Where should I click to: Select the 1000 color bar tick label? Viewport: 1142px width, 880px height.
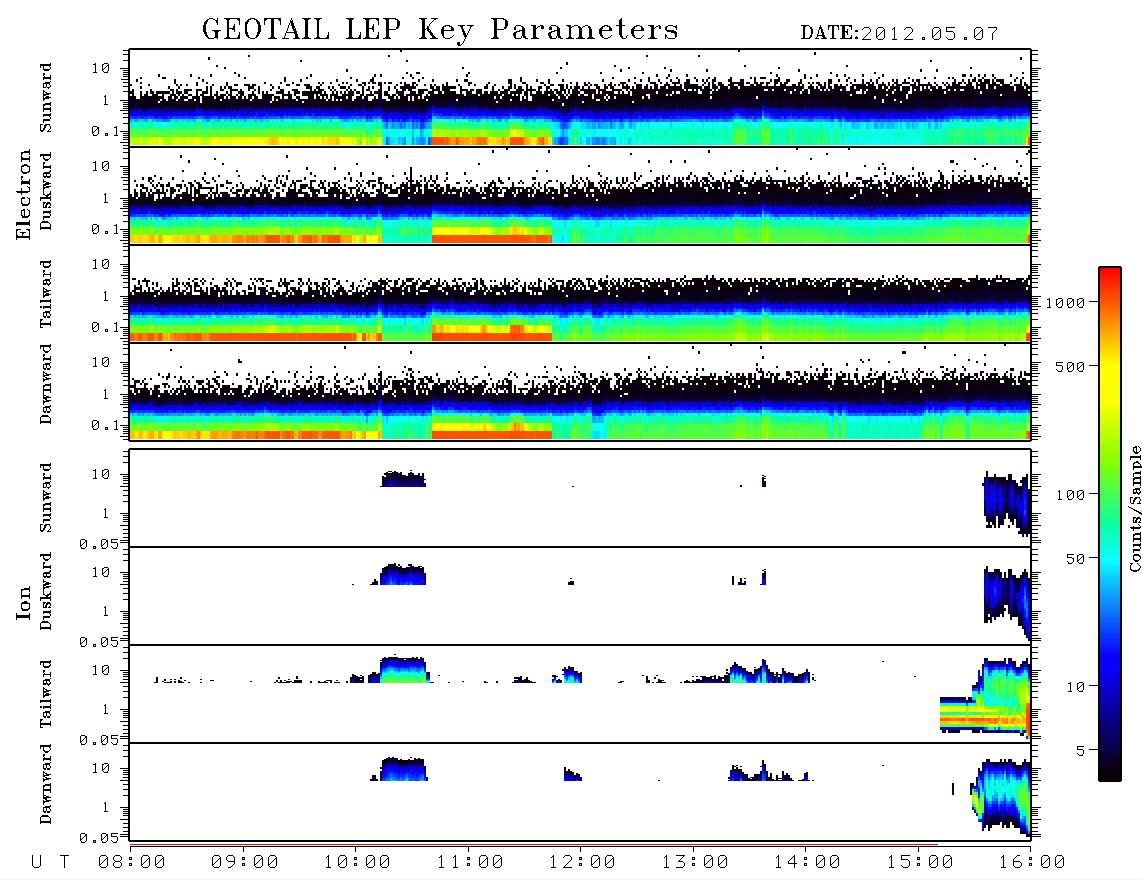[1065, 302]
